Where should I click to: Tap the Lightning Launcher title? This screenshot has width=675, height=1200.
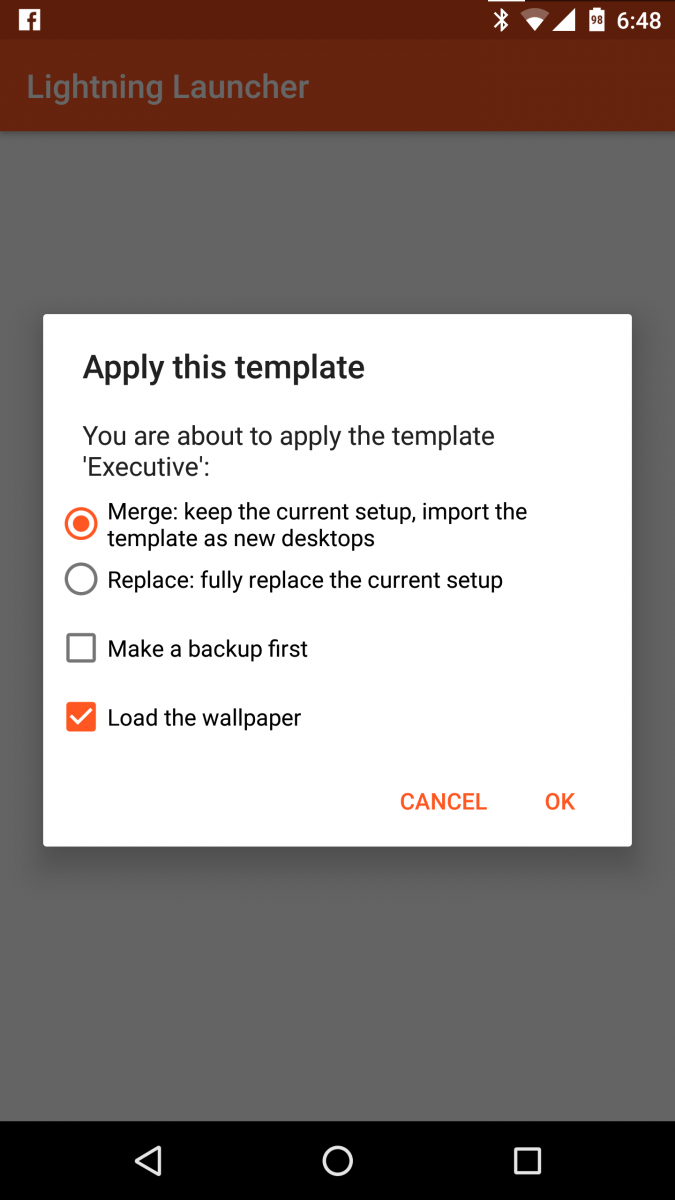point(168,87)
